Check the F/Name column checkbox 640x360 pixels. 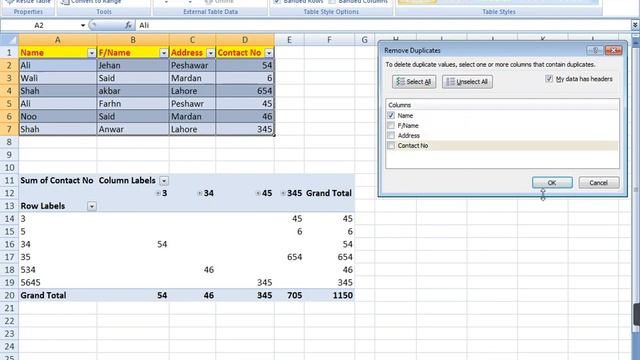pyautogui.click(x=391, y=125)
